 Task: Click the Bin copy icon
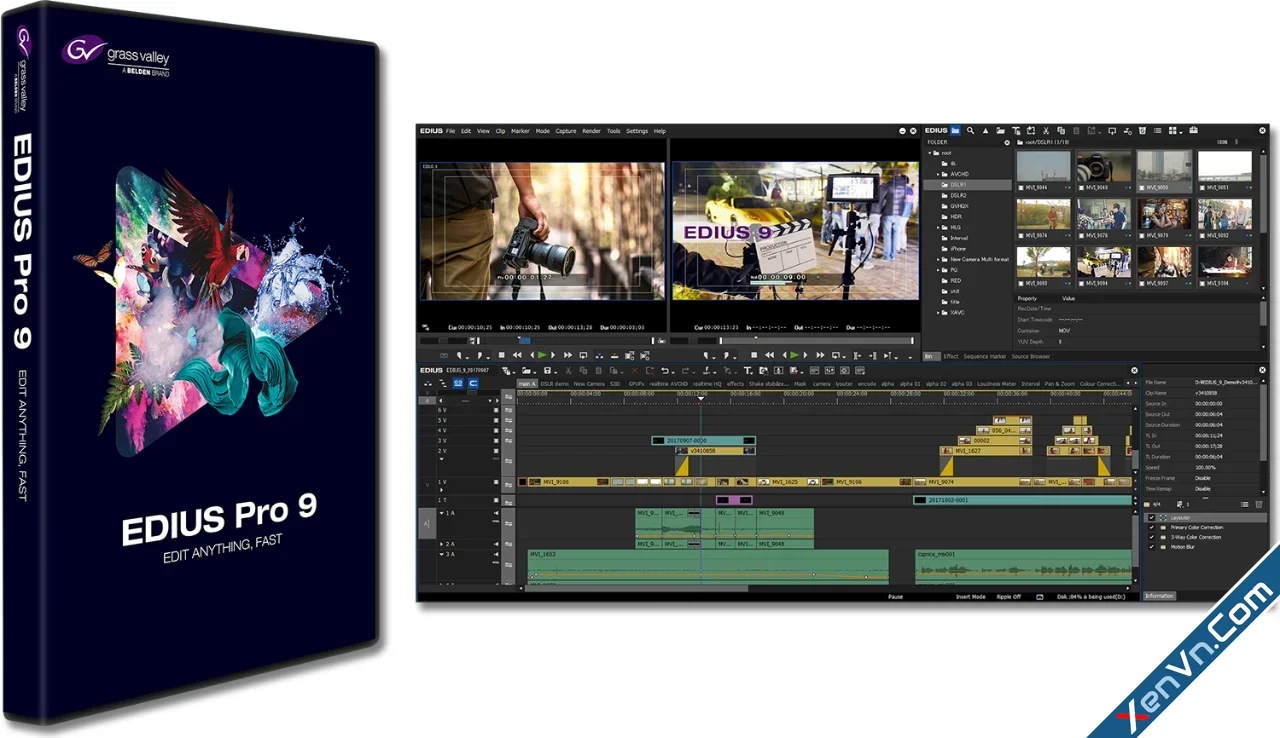point(1061,131)
